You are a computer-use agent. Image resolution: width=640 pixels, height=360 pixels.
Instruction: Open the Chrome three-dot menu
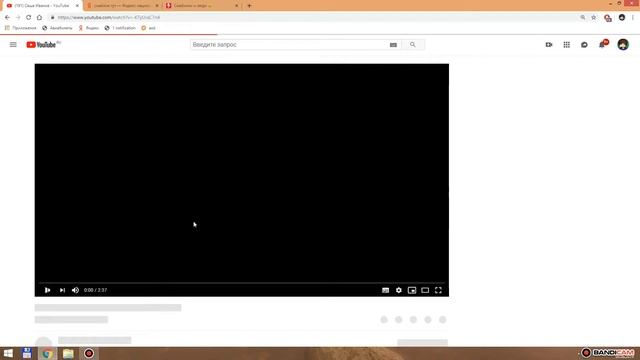[633, 18]
